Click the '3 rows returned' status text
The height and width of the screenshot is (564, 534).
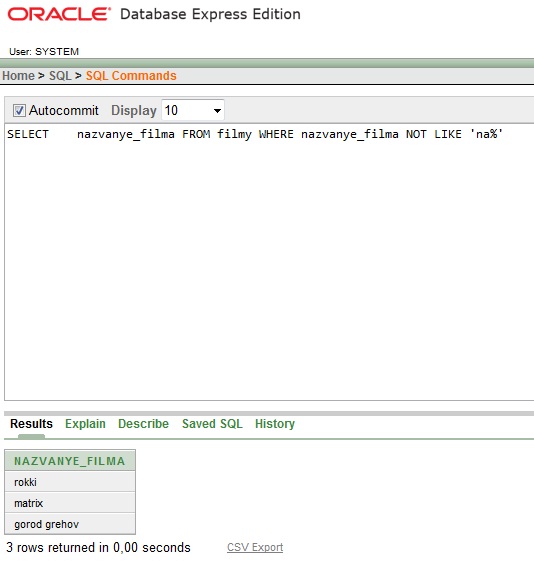[98, 547]
